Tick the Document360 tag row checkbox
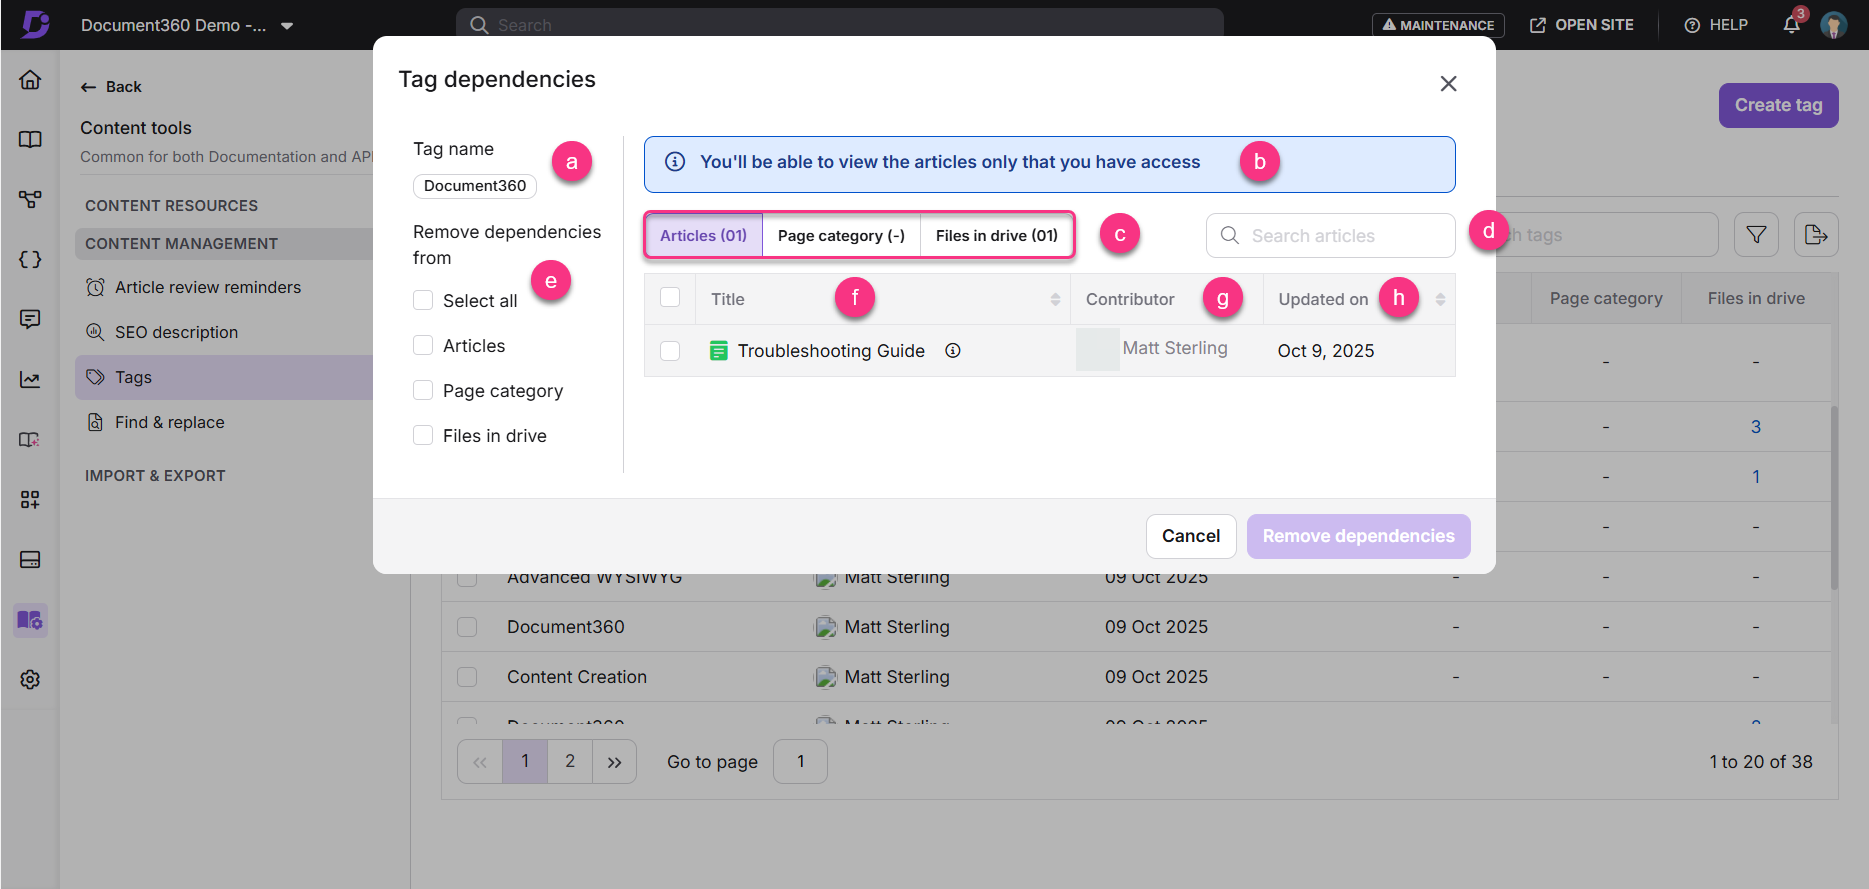This screenshot has height=889, width=1869. point(467,627)
